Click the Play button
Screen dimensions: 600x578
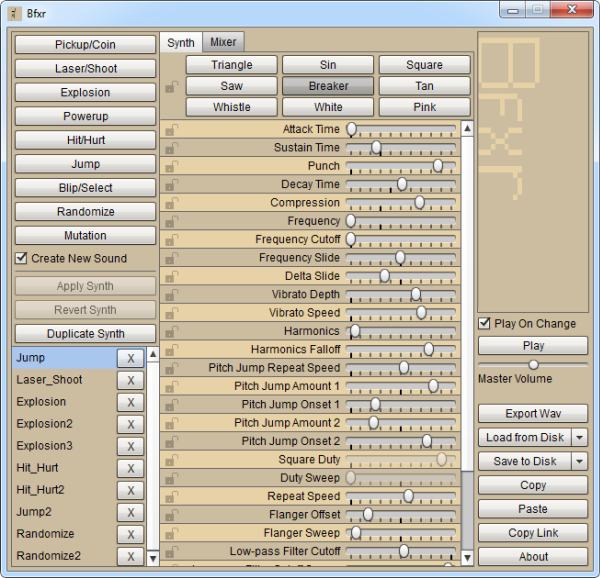point(533,346)
